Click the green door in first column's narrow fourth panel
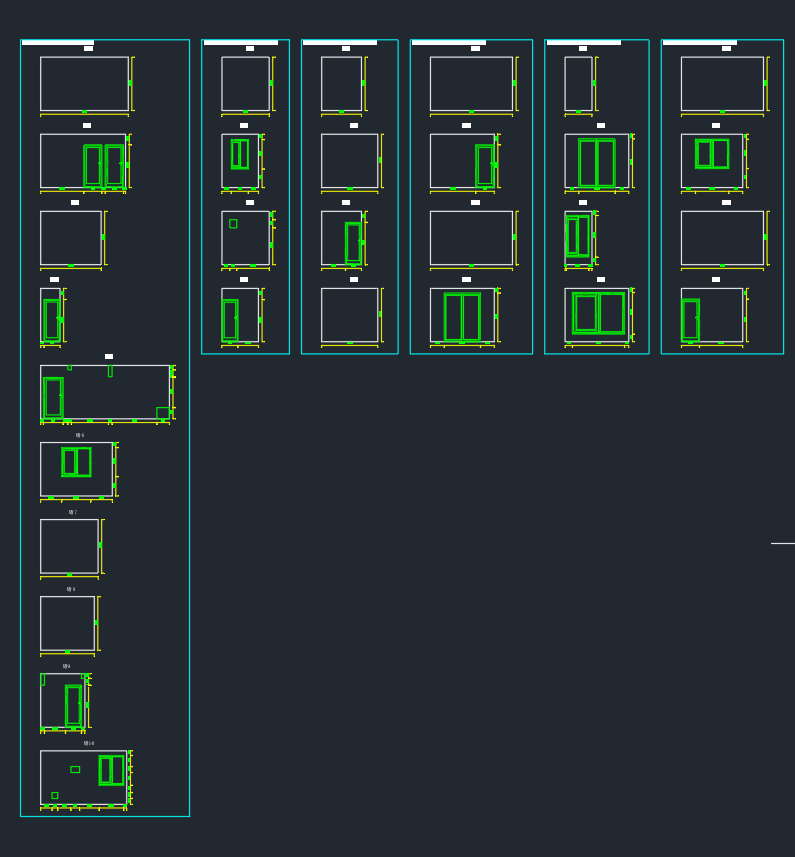 click(51, 320)
